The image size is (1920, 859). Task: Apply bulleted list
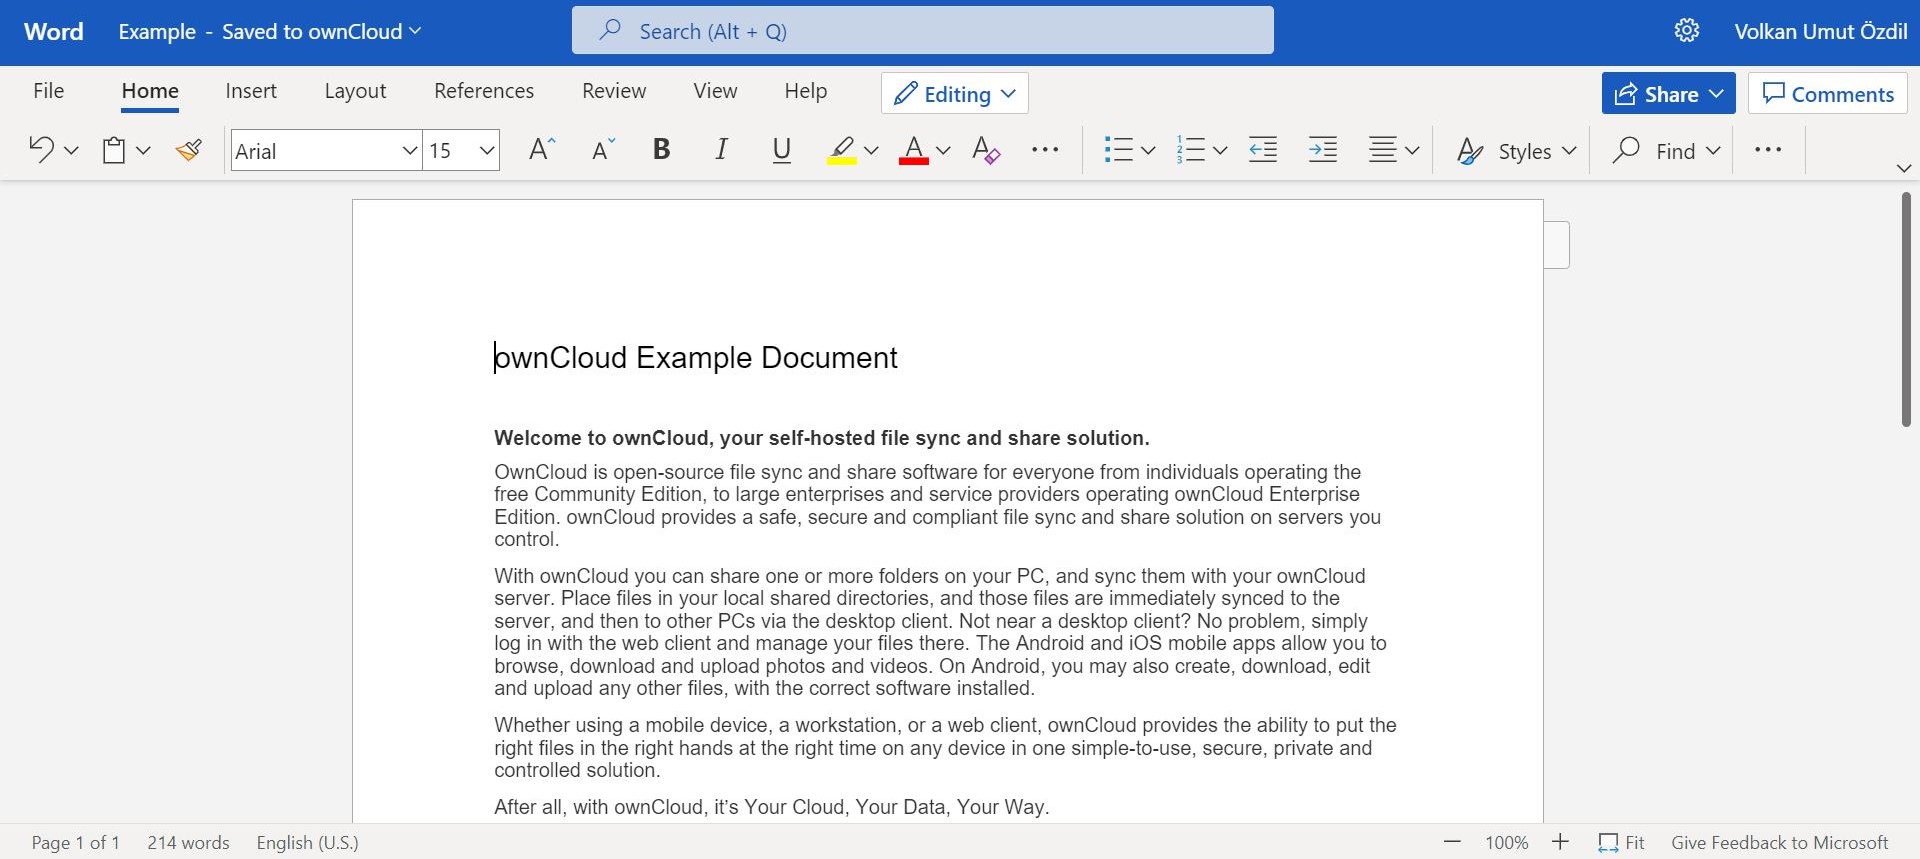(x=1118, y=150)
